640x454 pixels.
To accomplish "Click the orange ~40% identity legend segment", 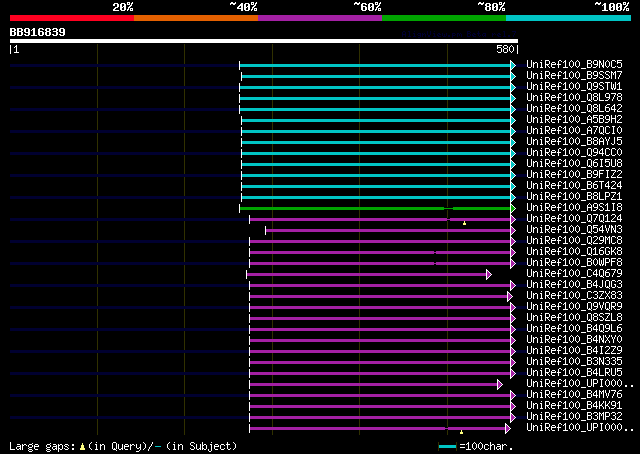I will pyautogui.click(x=196, y=18).
